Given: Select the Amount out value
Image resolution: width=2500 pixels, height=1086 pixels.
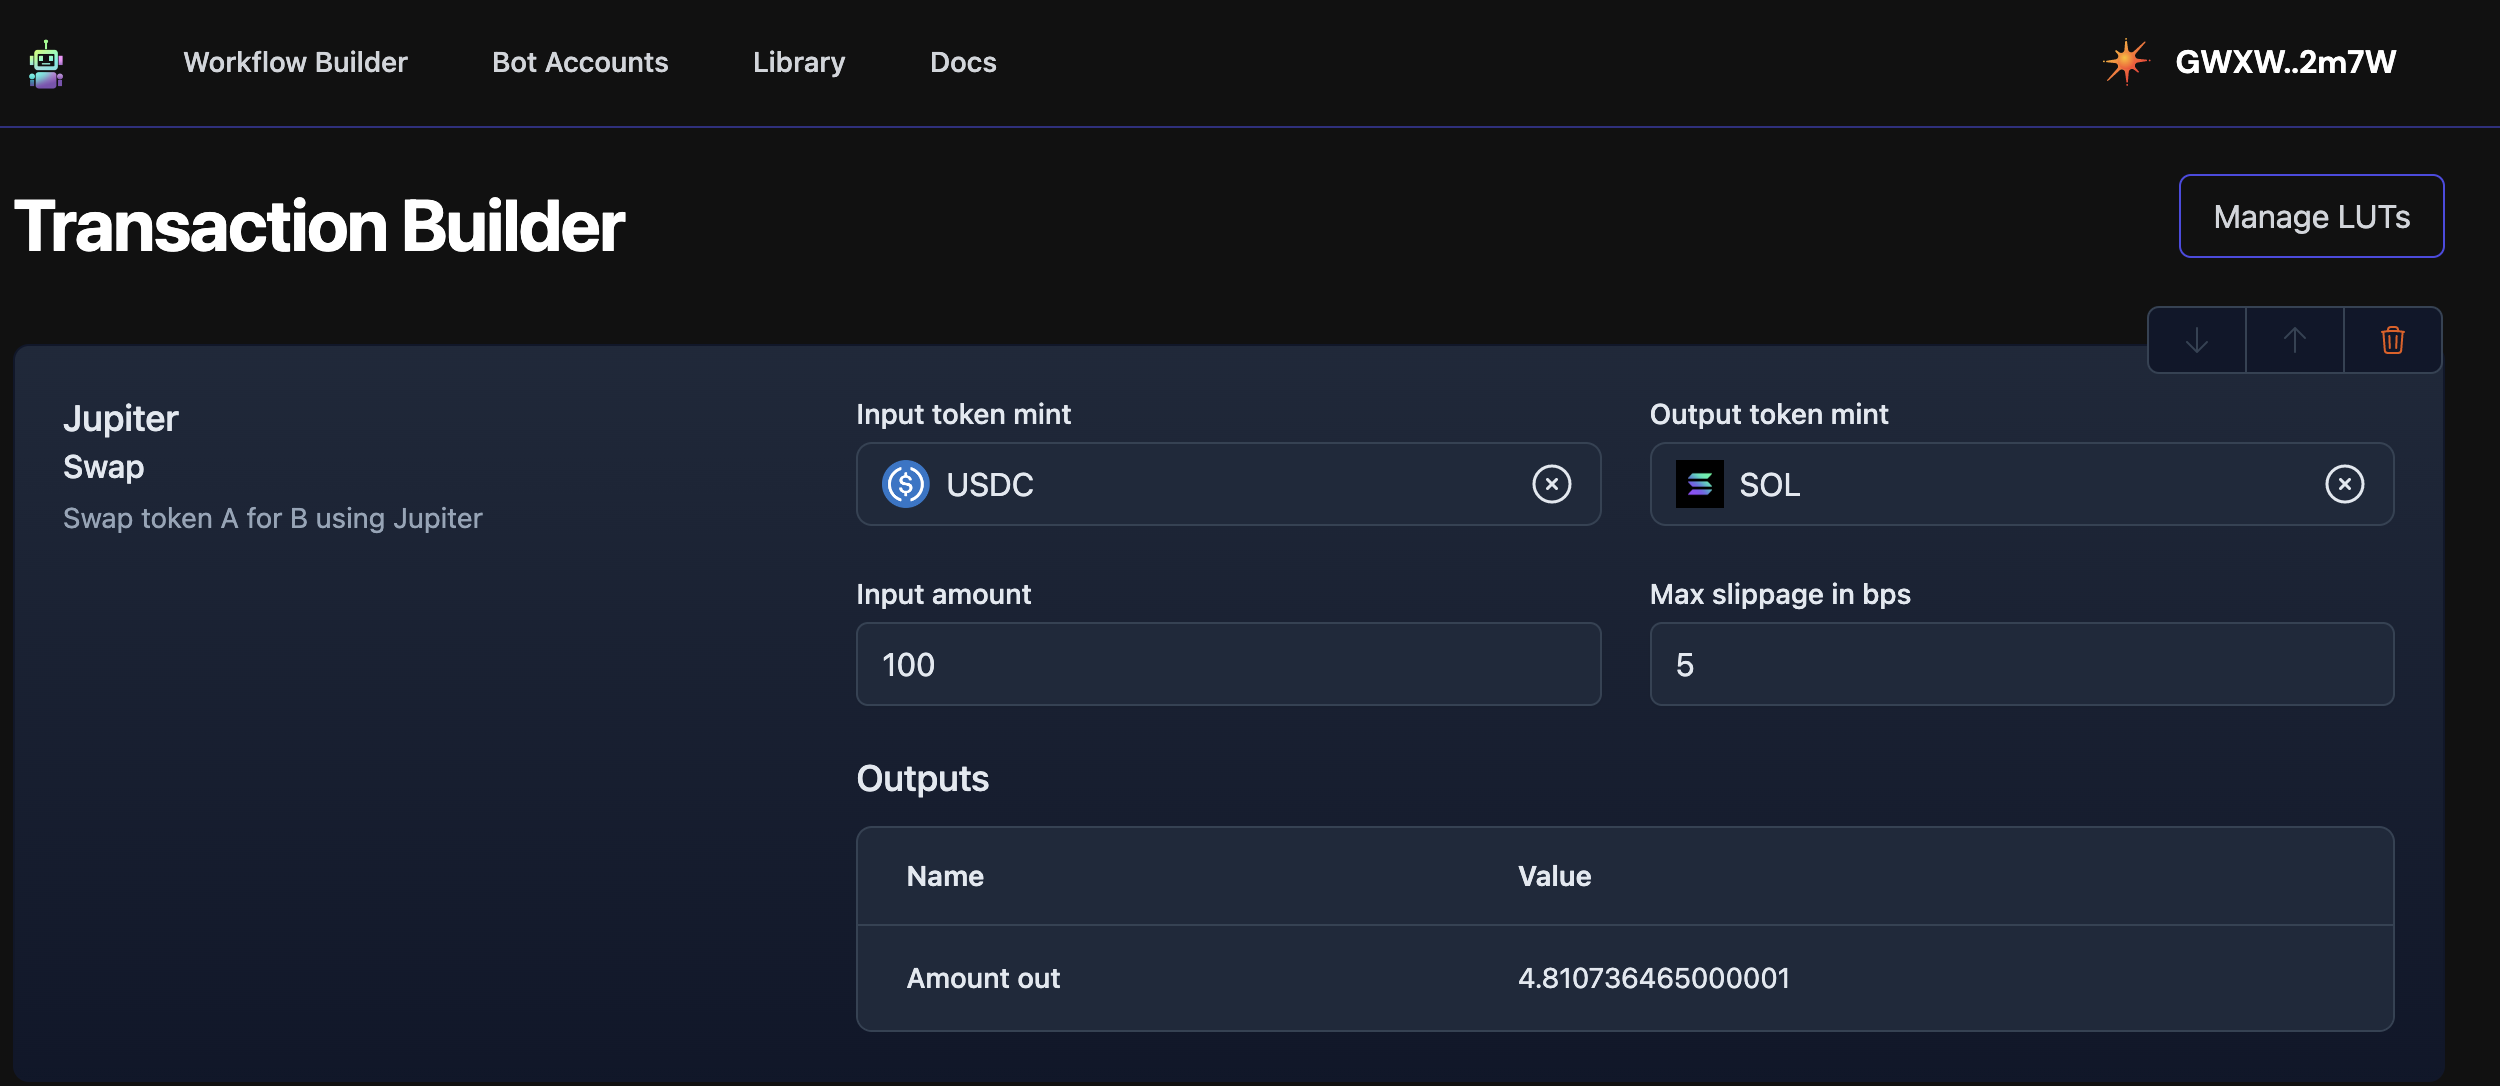Looking at the screenshot, I should (x=1653, y=978).
